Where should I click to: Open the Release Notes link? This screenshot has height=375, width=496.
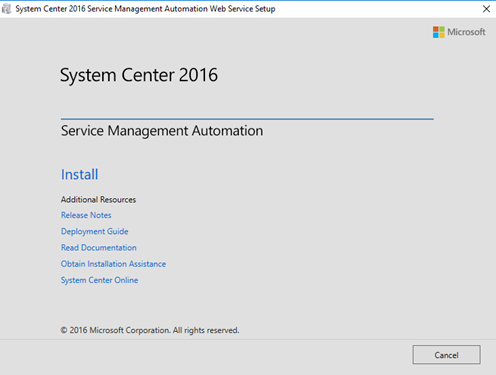pos(86,215)
